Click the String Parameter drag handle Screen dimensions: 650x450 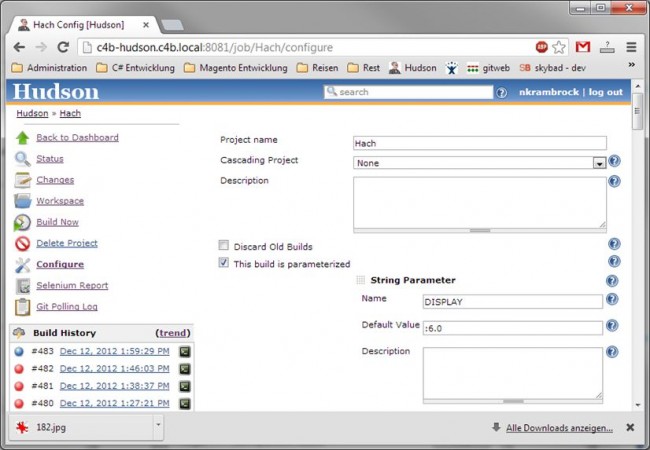click(x=361, y=281)
